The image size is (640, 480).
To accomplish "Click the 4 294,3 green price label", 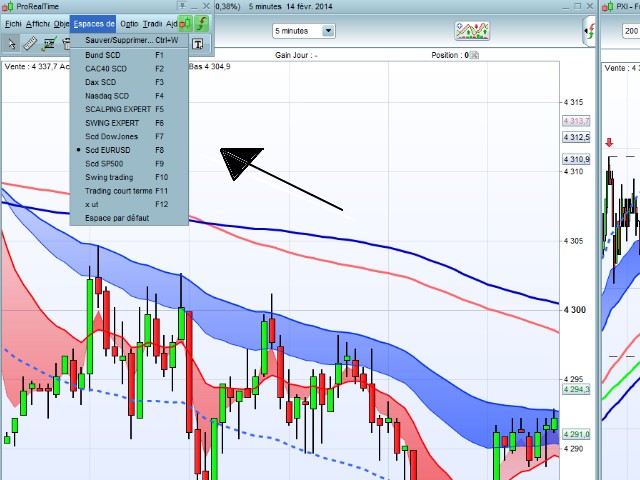I will tap(576, 389).
